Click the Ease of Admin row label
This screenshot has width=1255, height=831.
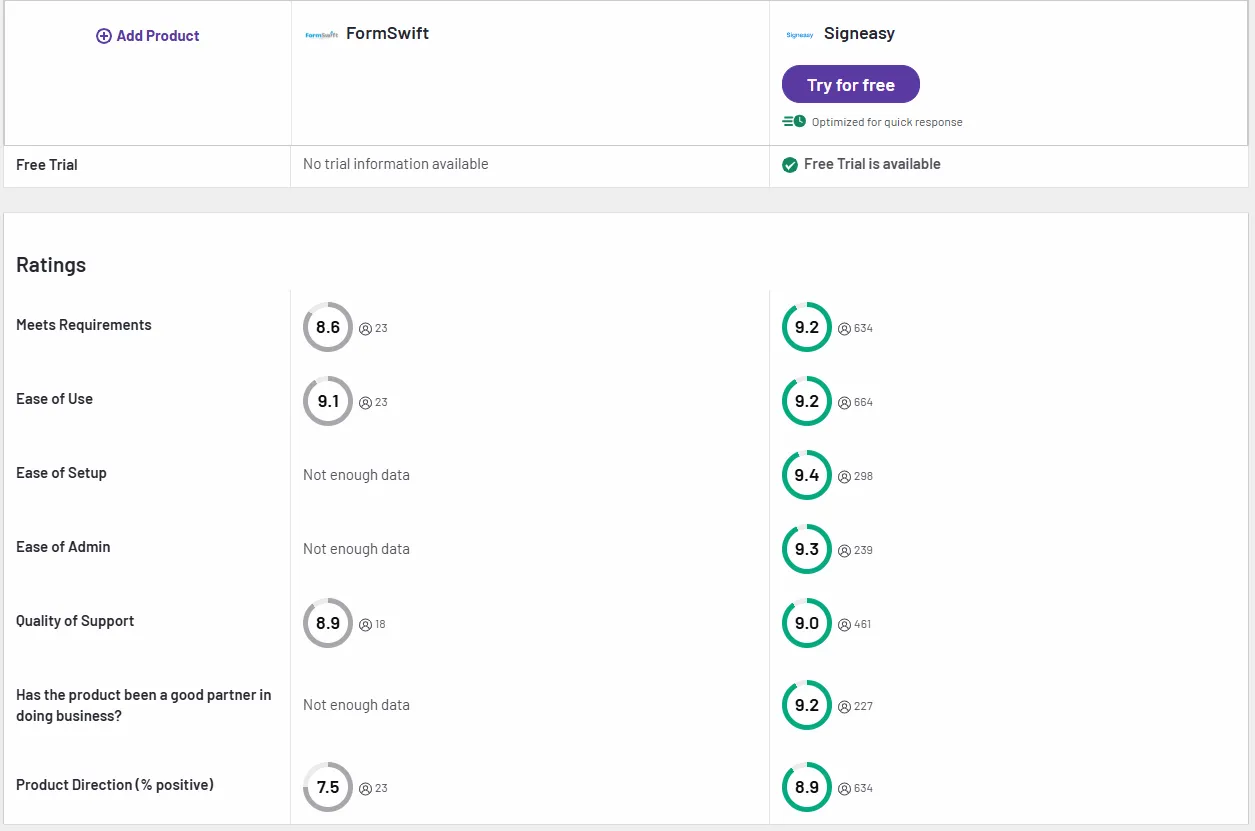pos(63,547)
